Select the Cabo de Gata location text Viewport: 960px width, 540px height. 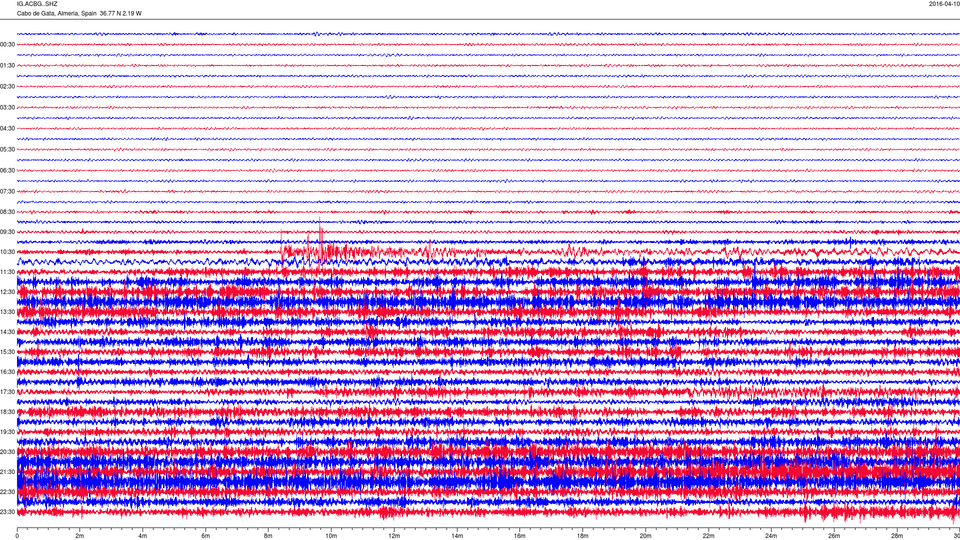[79, 13]
